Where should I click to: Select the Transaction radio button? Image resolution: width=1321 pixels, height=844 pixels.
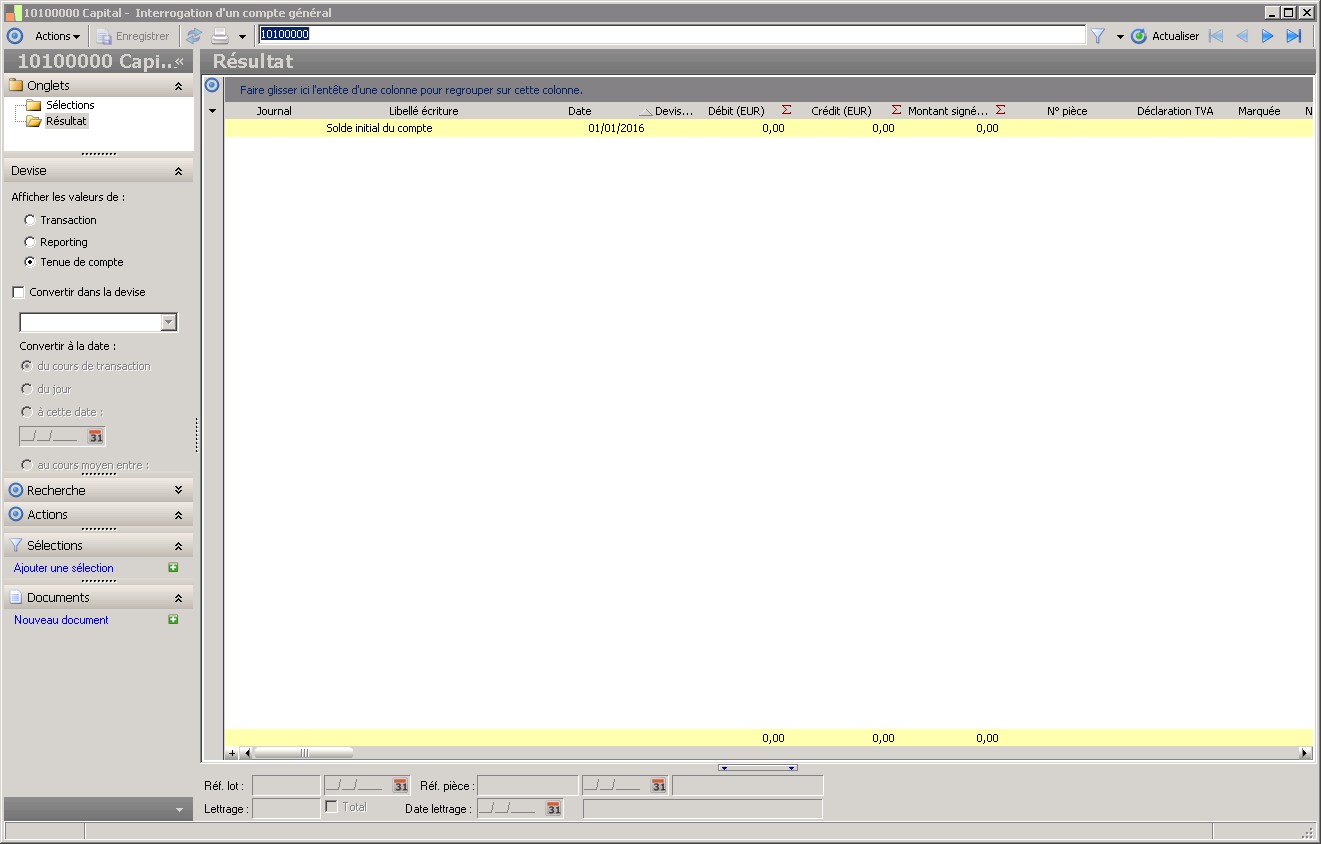tap(30, 220)
